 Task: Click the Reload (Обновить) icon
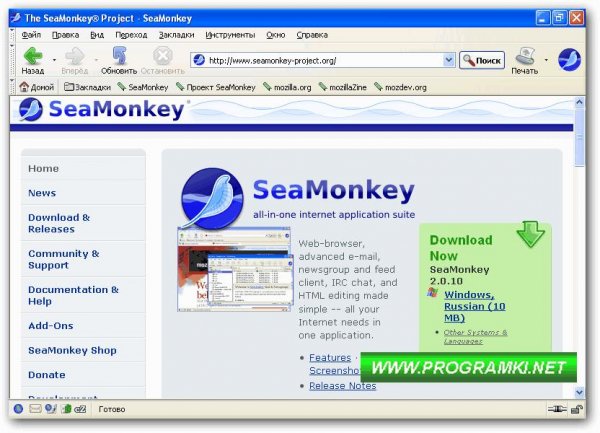pyautogui.click(x=119, y=55)
